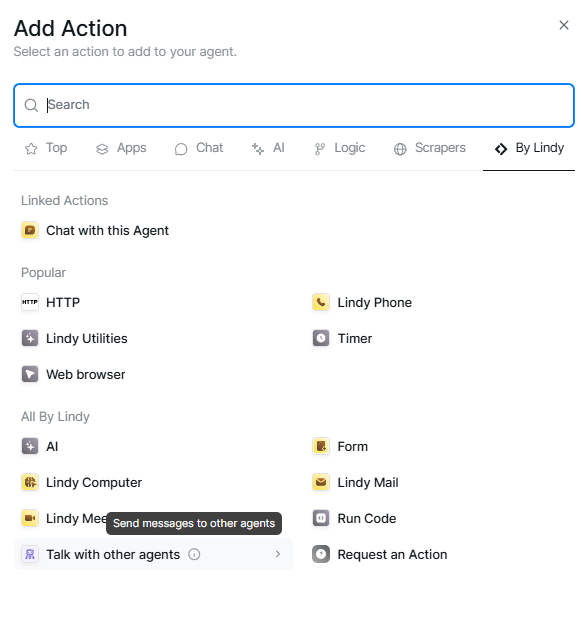Click the Lindy Meeting camera icon
The width and height of the screenshot is (581, 625).
click(x=30, y=518)
